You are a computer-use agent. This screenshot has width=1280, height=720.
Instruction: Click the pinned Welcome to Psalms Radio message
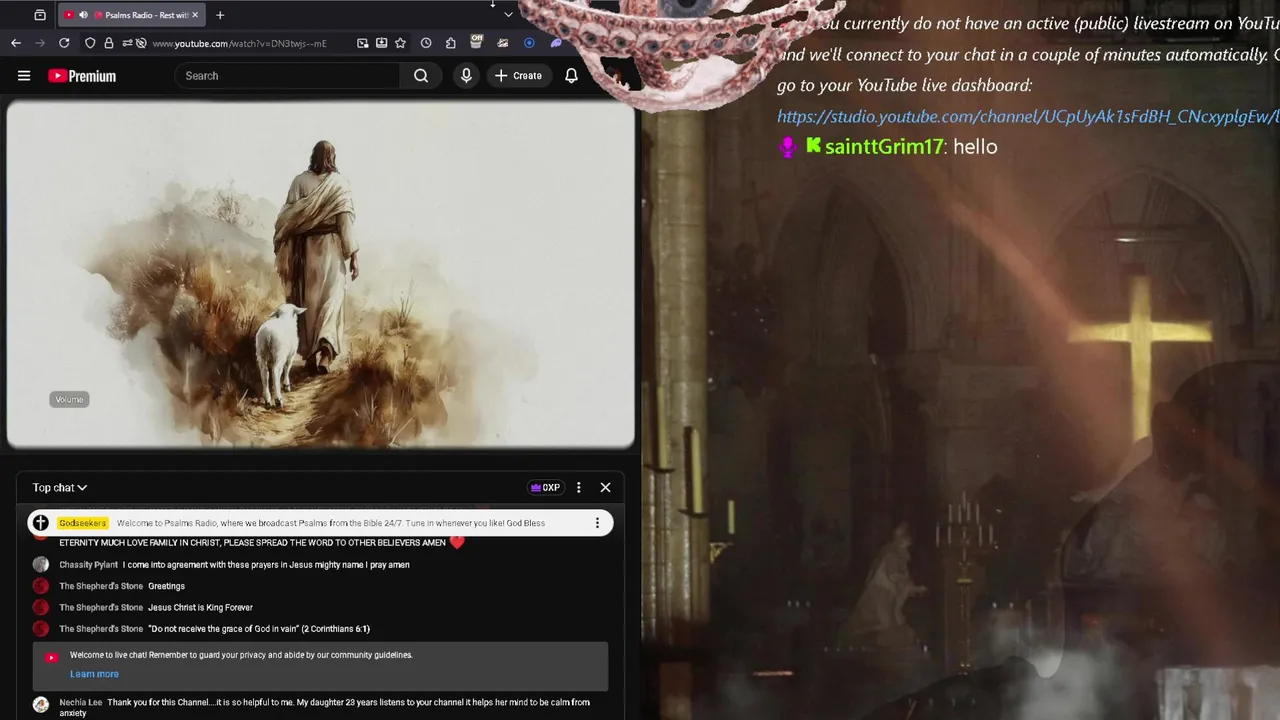pyautogui.click(x=331, y=523)
